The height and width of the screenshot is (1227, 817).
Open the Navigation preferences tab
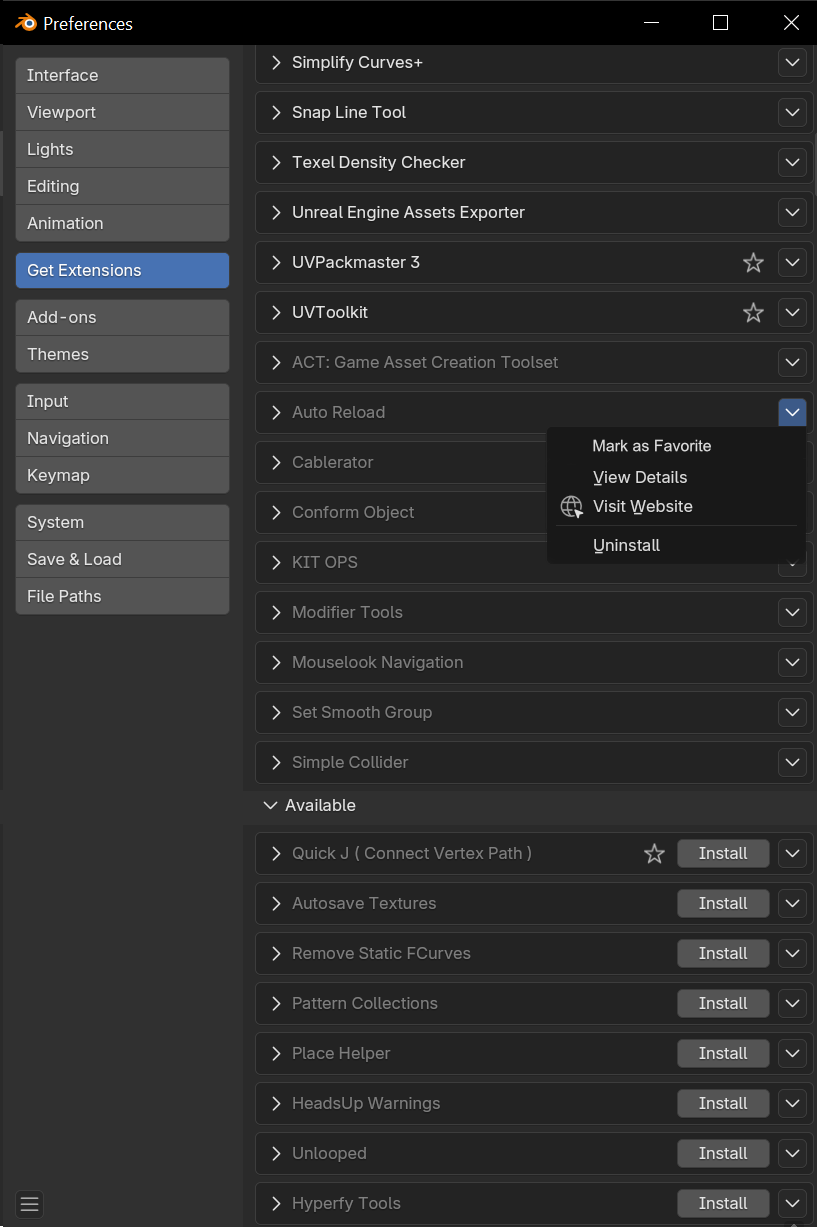[x=122, y=438]
